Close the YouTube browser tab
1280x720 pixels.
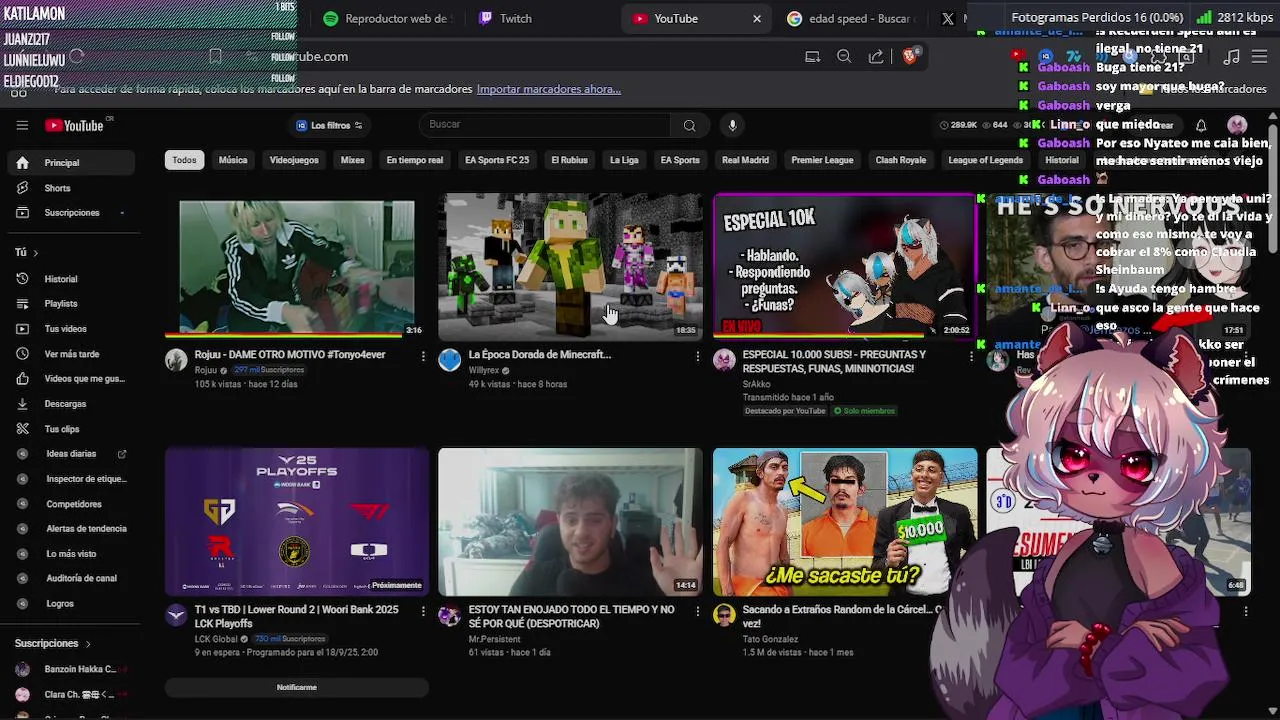(x=757, y=18)
